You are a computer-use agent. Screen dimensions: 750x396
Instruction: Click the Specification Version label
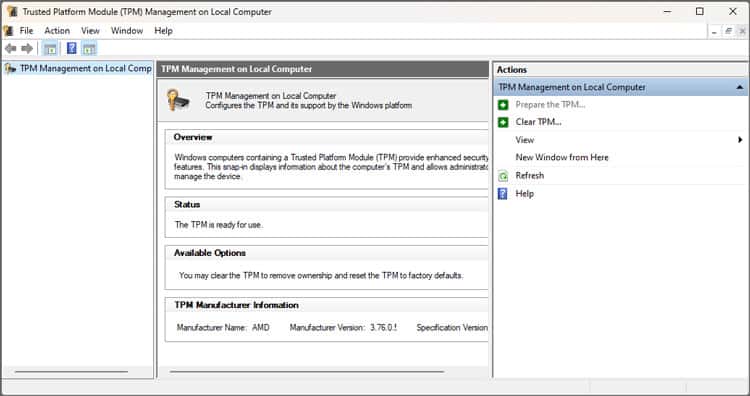point(452,328)
